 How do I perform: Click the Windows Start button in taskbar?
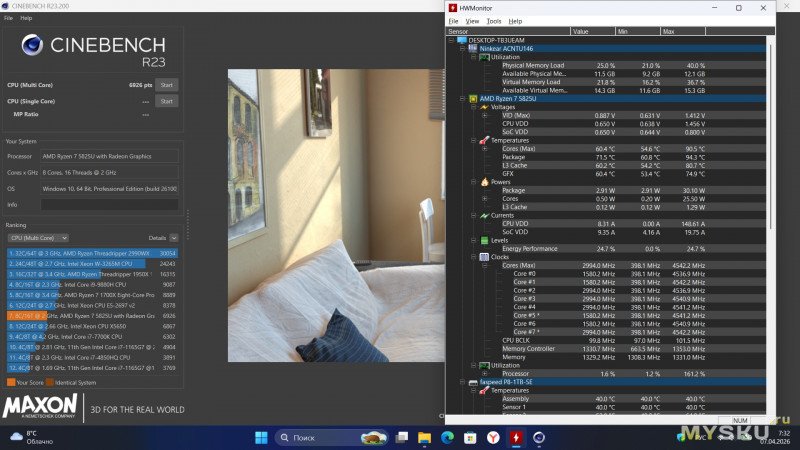[x=262, y=437]
